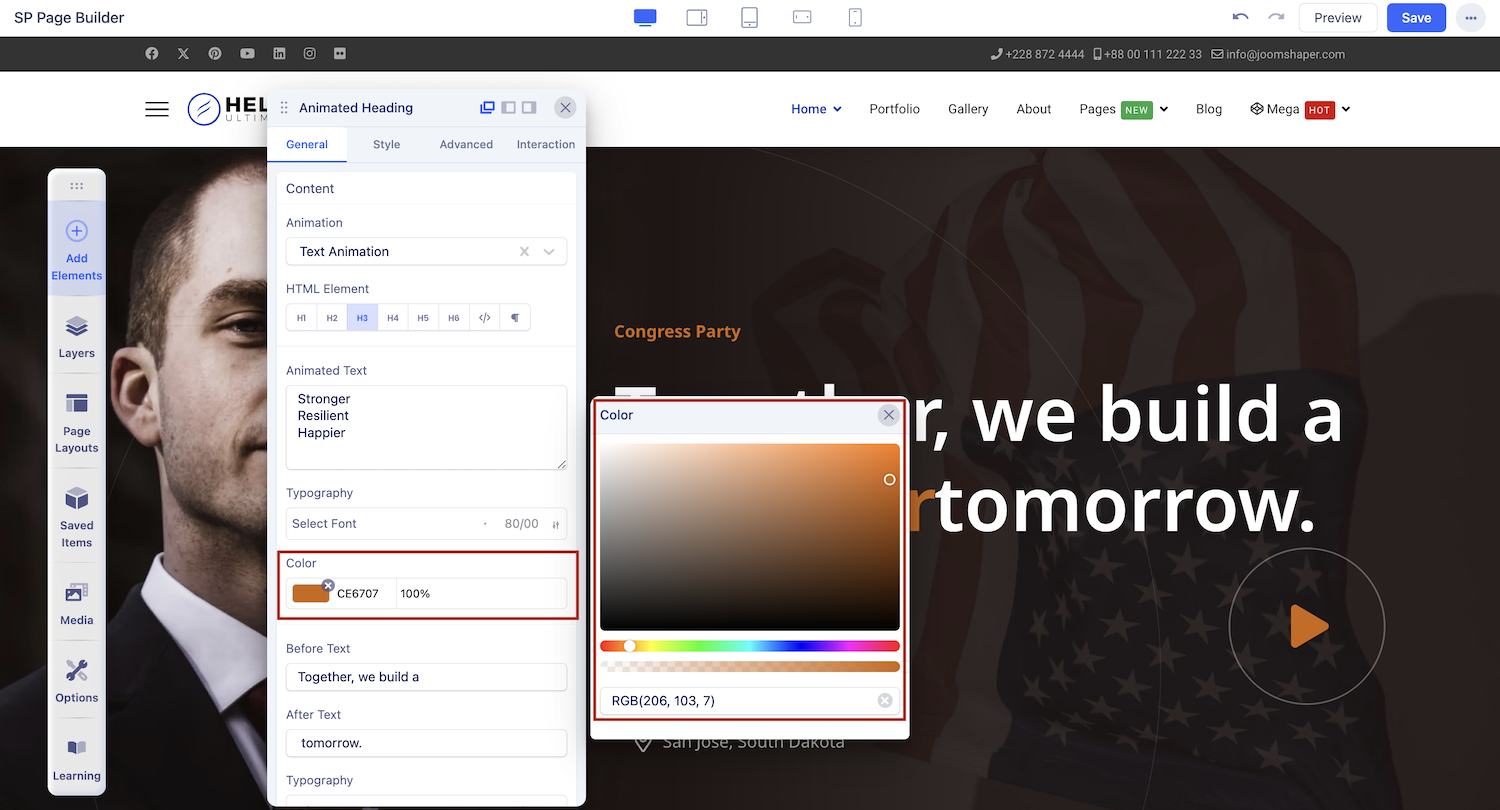This screenshot has width=1500, height=810.
Task: Open the more options ellipsis menu
Action: pyautogui.click(x=1471, y=18)
